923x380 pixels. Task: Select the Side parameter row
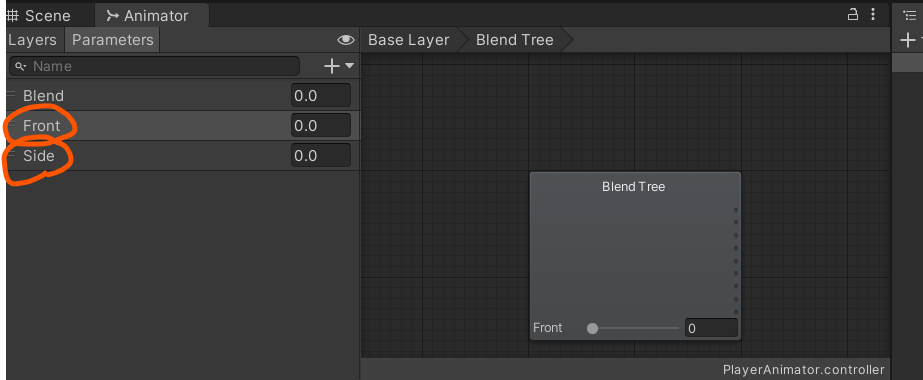[182, 155]
